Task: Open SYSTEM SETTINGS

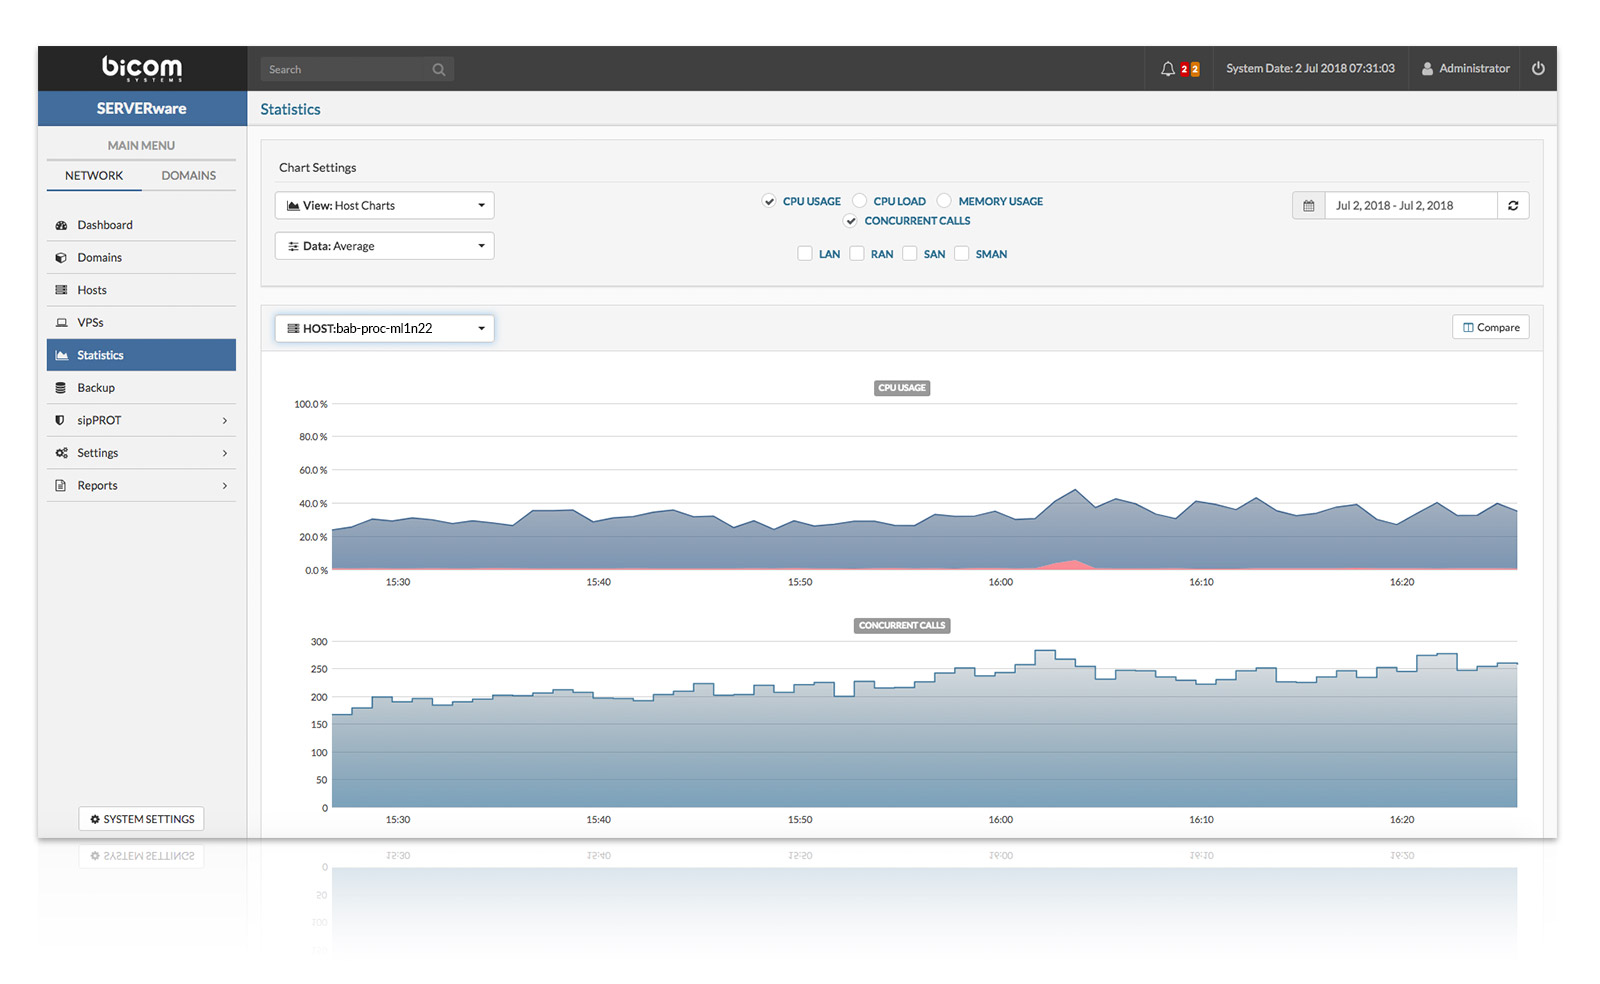Action: pyautogui.click(x=141, y=818)
